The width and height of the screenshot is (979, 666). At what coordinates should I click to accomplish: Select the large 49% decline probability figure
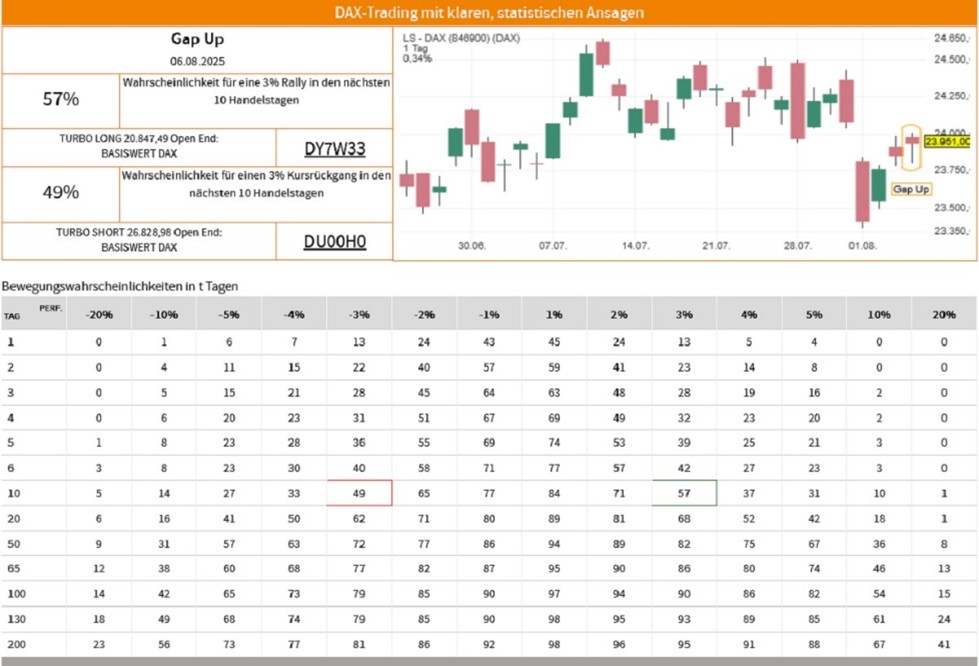61,192
